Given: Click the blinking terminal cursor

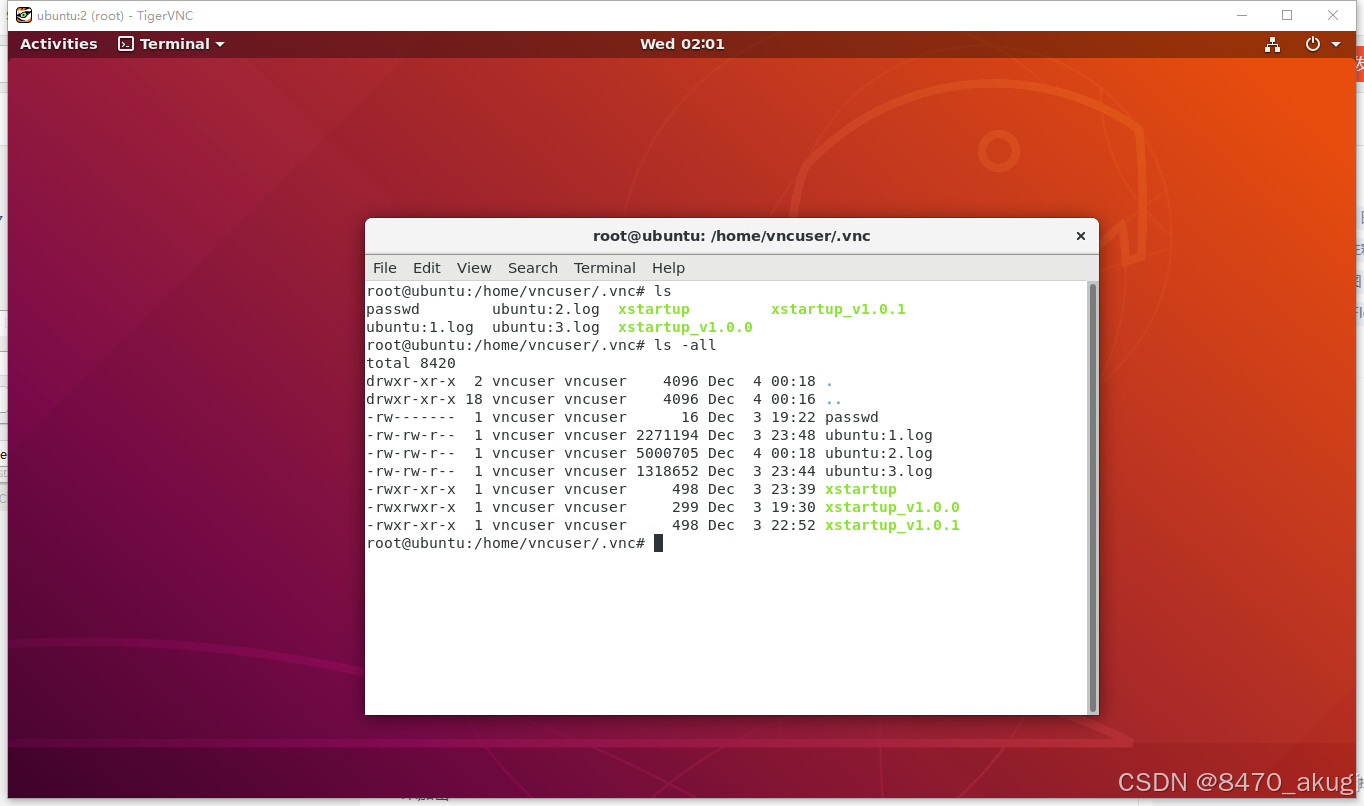Looking at the screenshot, I should 658,543.
